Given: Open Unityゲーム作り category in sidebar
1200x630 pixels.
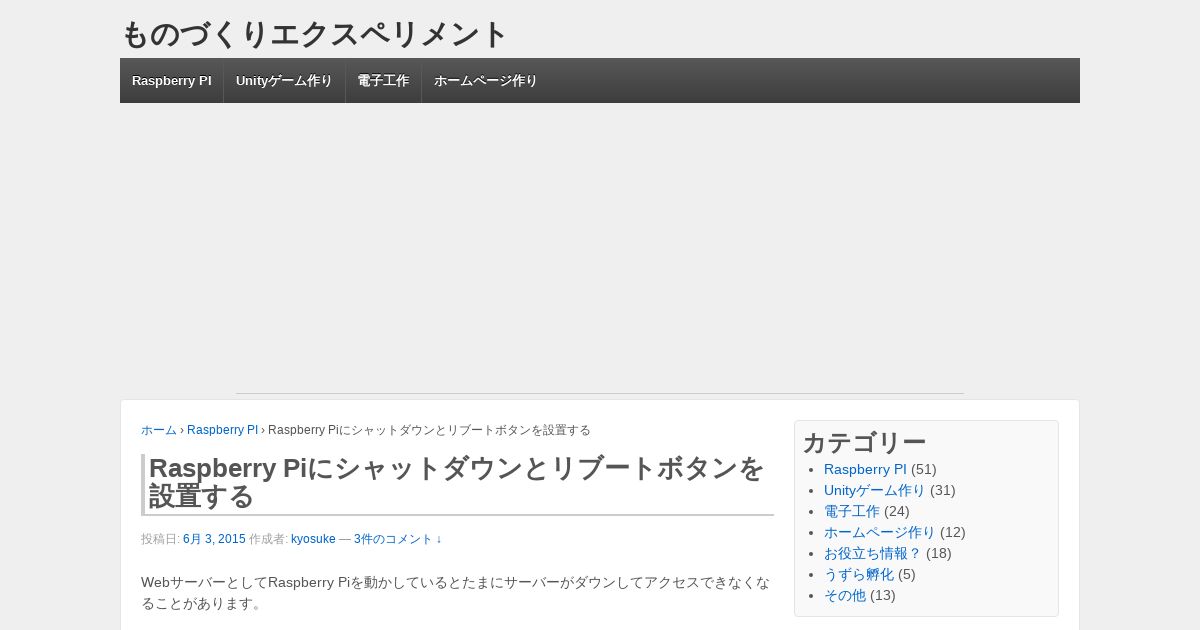Looking at the screenshot, I should coord(875,490).
